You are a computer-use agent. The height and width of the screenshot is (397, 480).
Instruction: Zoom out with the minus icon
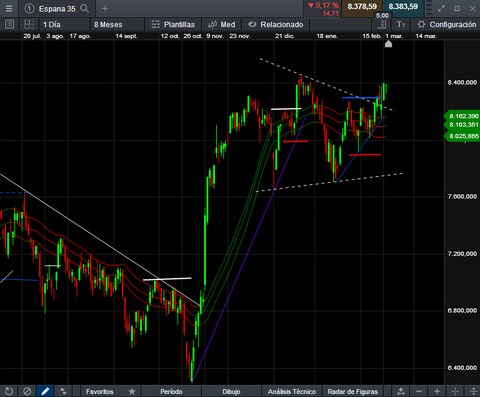[419, 391]
